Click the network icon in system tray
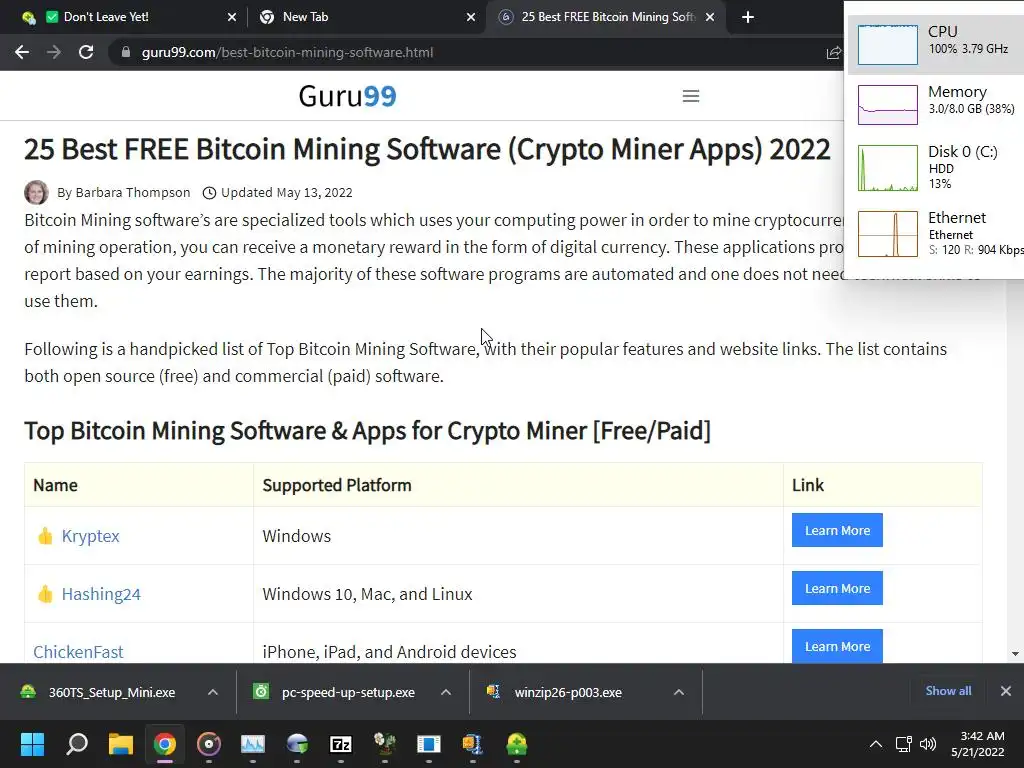This screenshot has height=768, width=1024. click(904, 744)
